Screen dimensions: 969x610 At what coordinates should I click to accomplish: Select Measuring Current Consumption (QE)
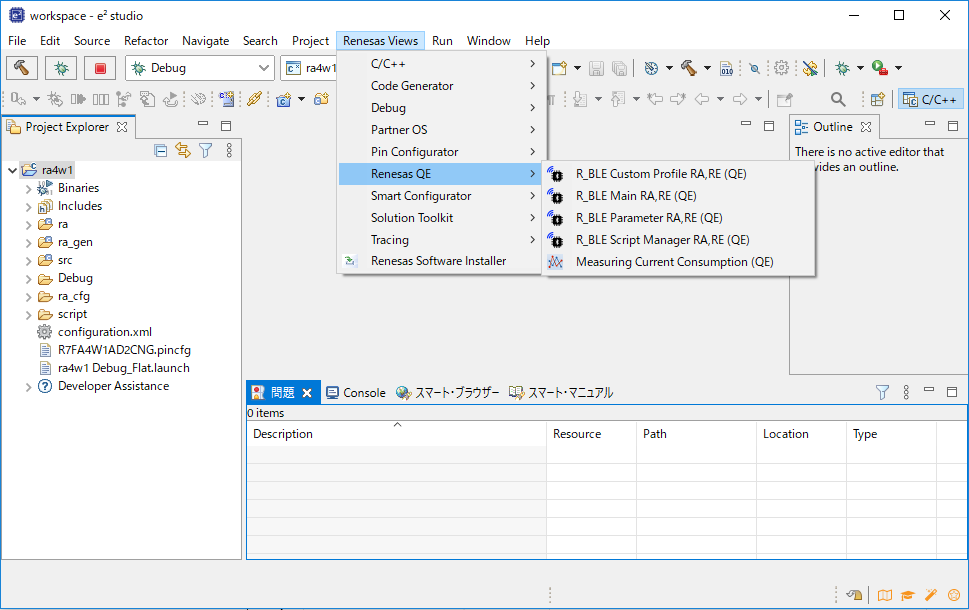(679, 262)
